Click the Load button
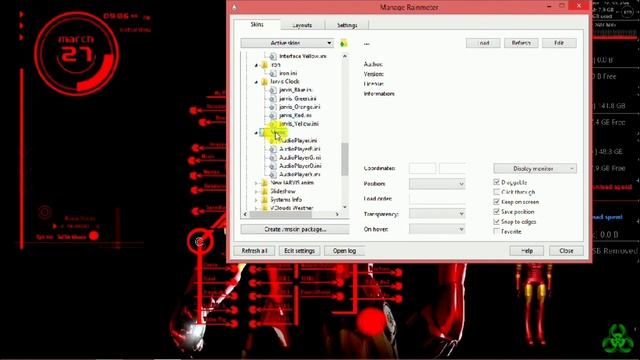Image resolution: width=640 pixels, height=360 pixels. 483,43
